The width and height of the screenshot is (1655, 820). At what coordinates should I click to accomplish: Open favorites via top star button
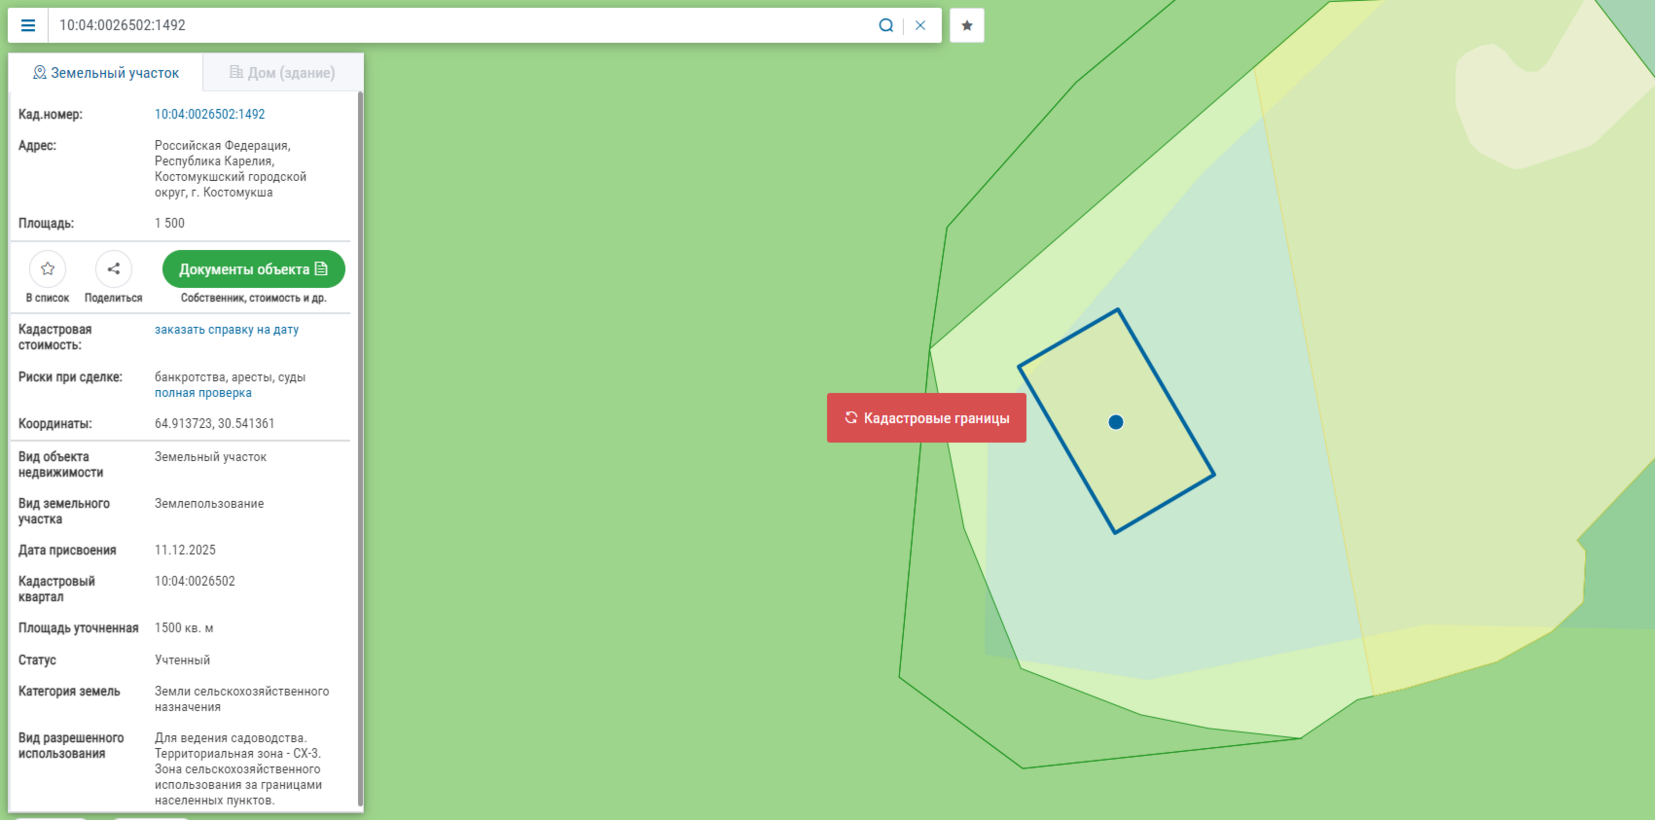click(x=966, y=26)
